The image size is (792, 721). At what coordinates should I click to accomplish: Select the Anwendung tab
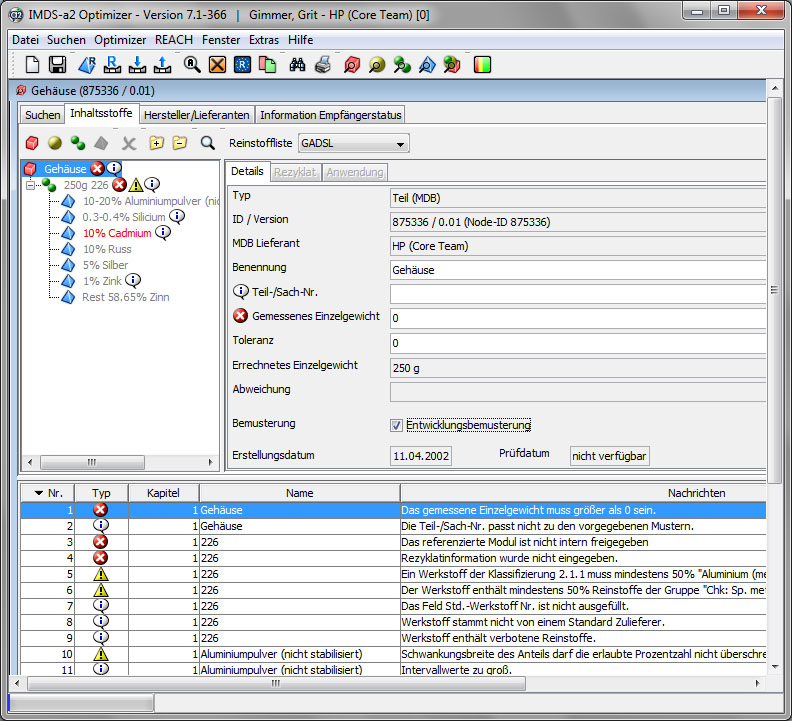(x=355, y=172)
